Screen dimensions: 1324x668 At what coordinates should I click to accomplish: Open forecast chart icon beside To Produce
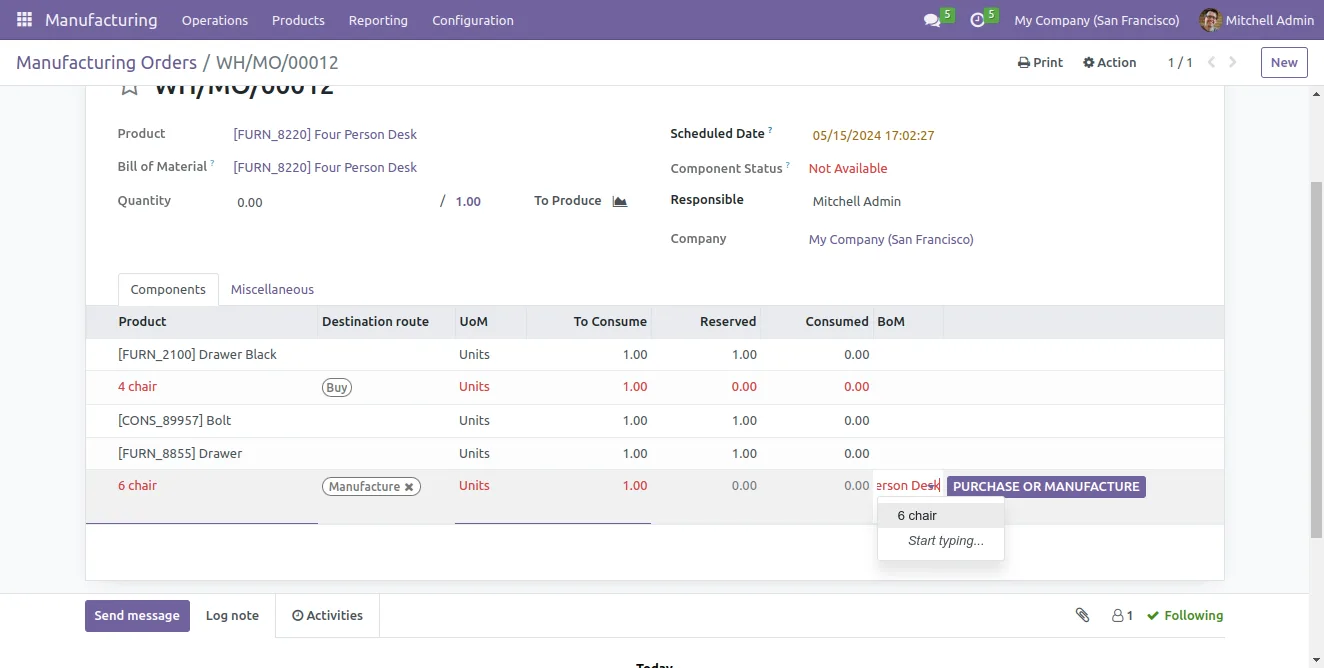(x=620, y=201)
